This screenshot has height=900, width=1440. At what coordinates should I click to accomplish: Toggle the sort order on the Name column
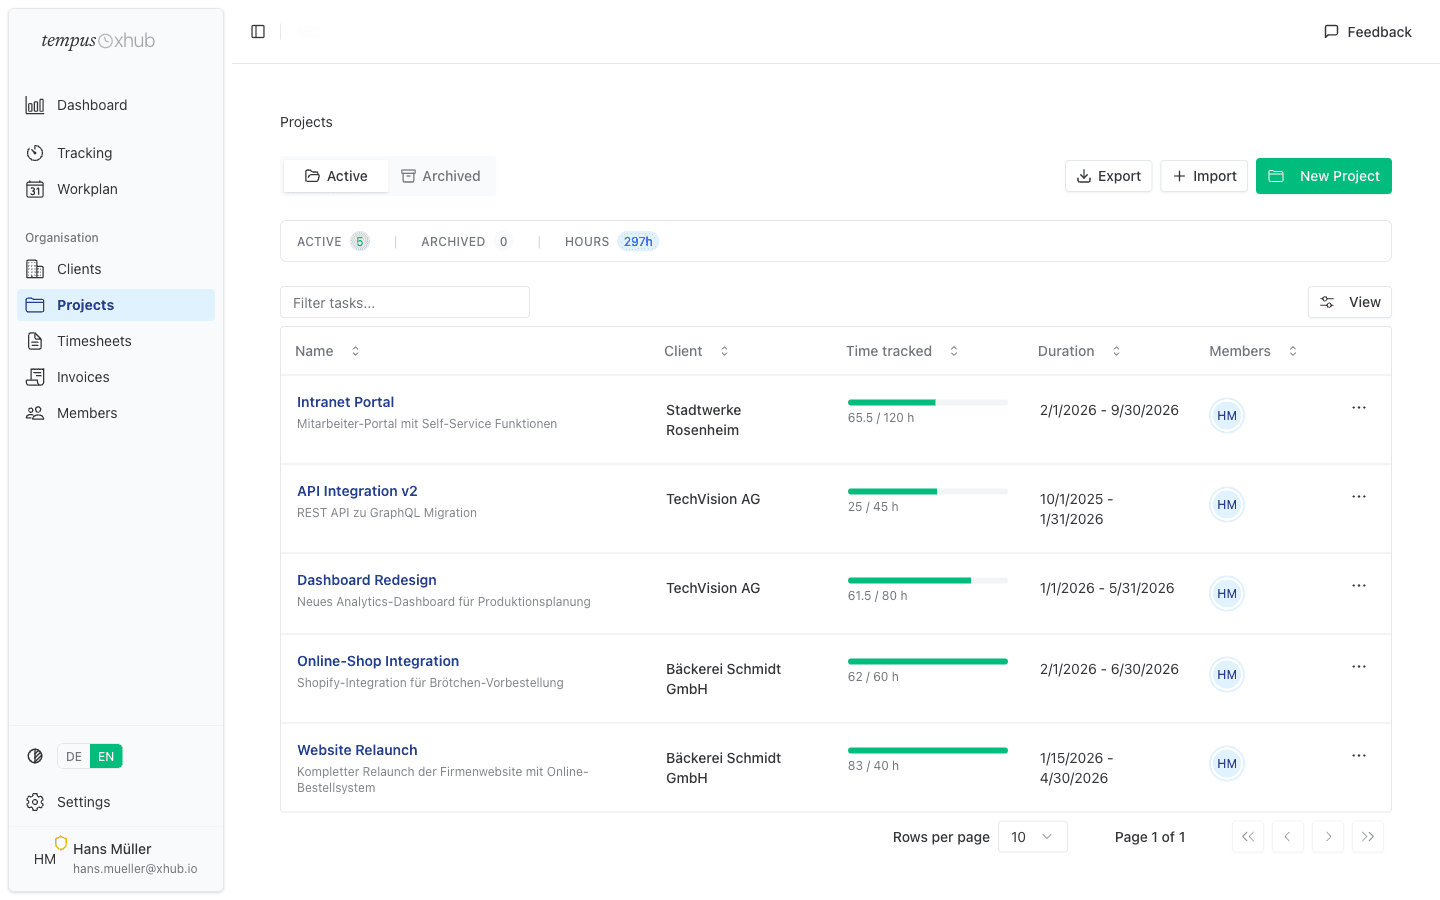point(355,351)
